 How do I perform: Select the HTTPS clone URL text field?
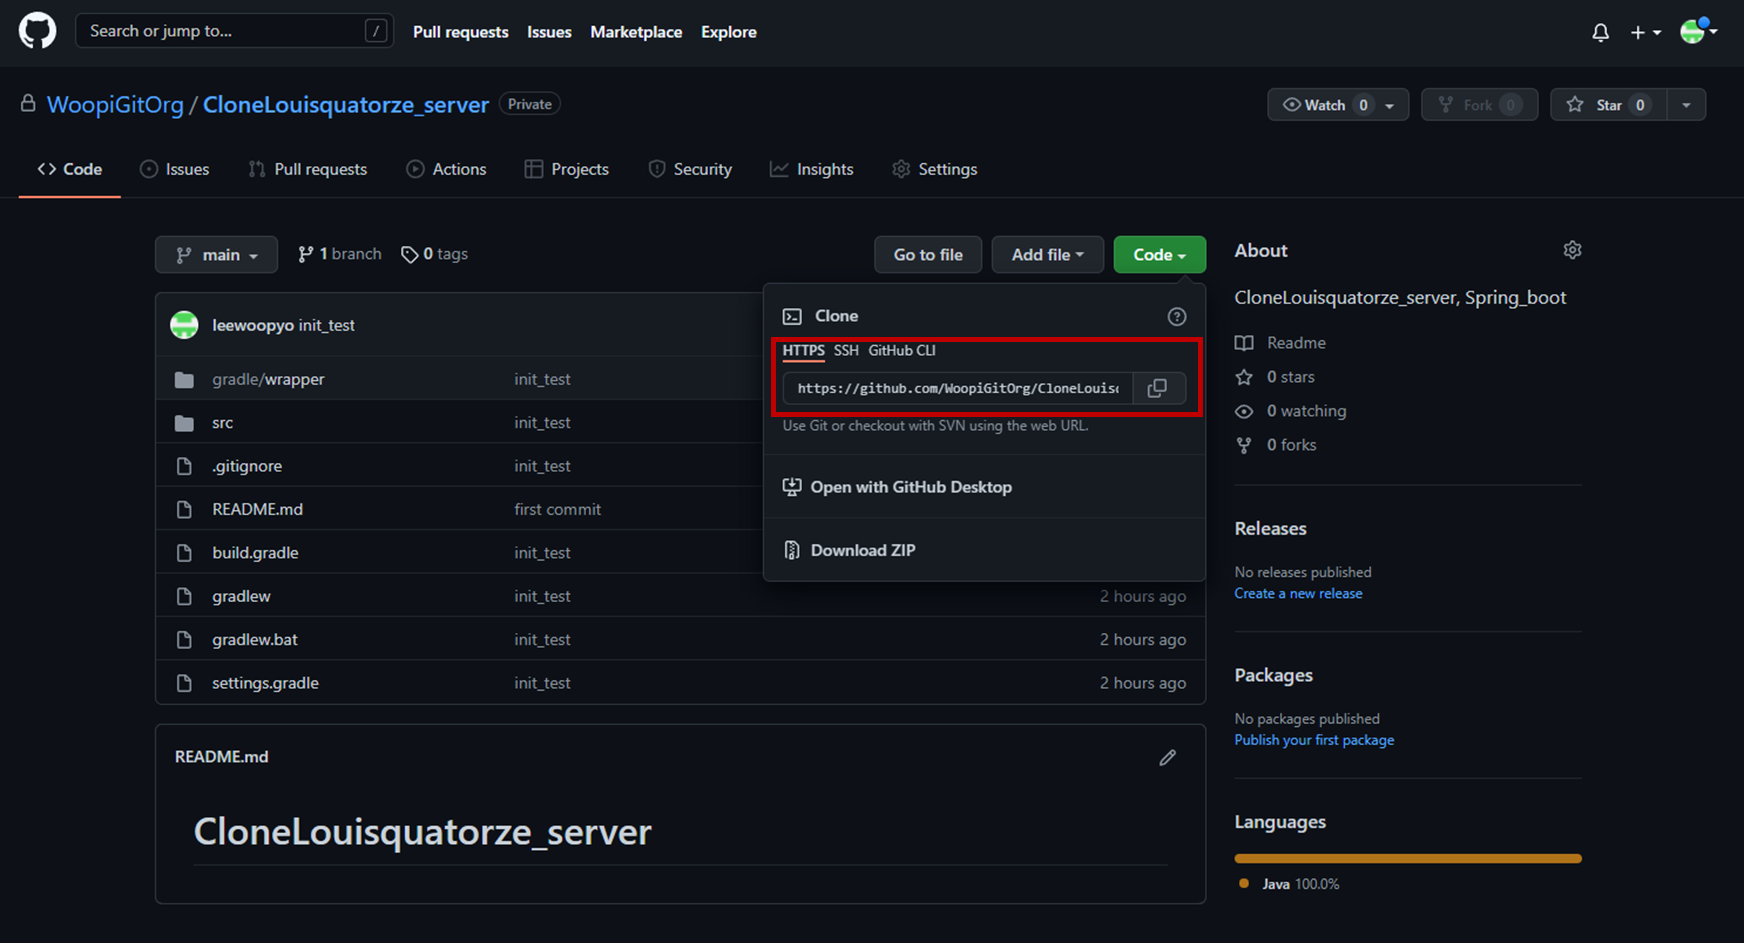tap(958, 388)
